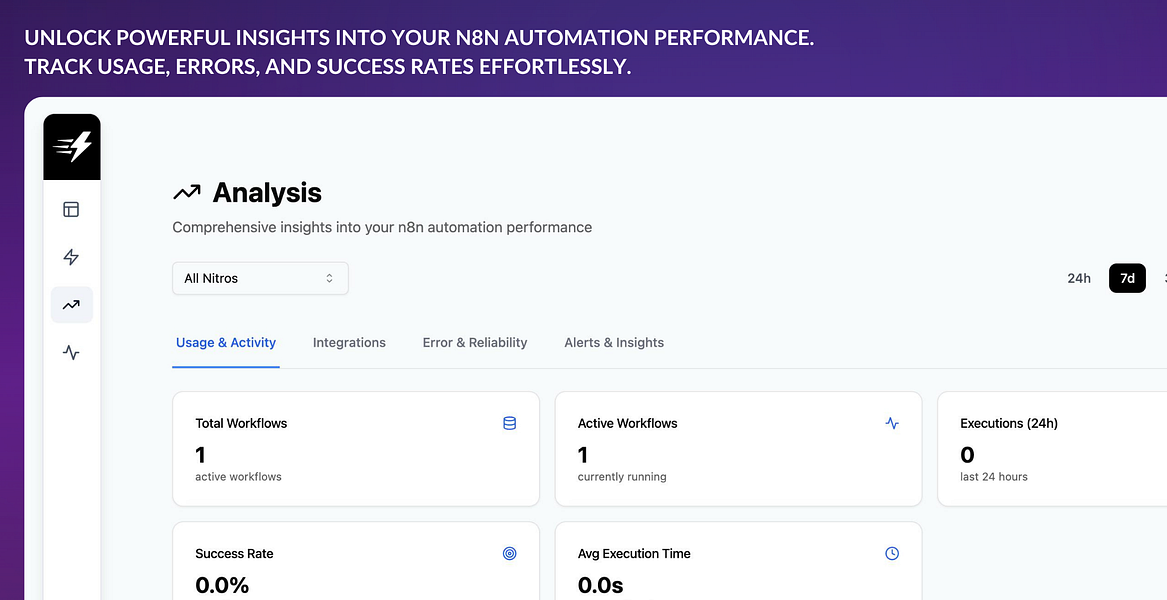The width and height of the screenshot is (1167, 600).
Task: Open the Analysis trending-arrow sidebar icon
Action: [71, 305]
